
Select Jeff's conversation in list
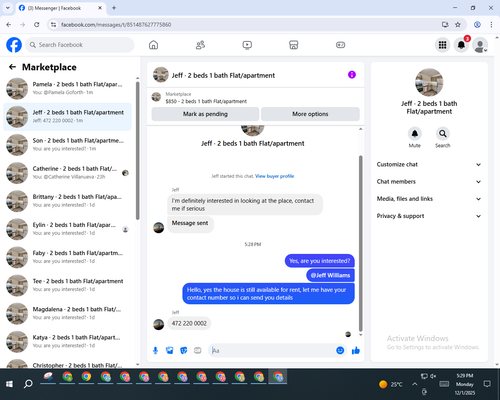tap(67, 117)
